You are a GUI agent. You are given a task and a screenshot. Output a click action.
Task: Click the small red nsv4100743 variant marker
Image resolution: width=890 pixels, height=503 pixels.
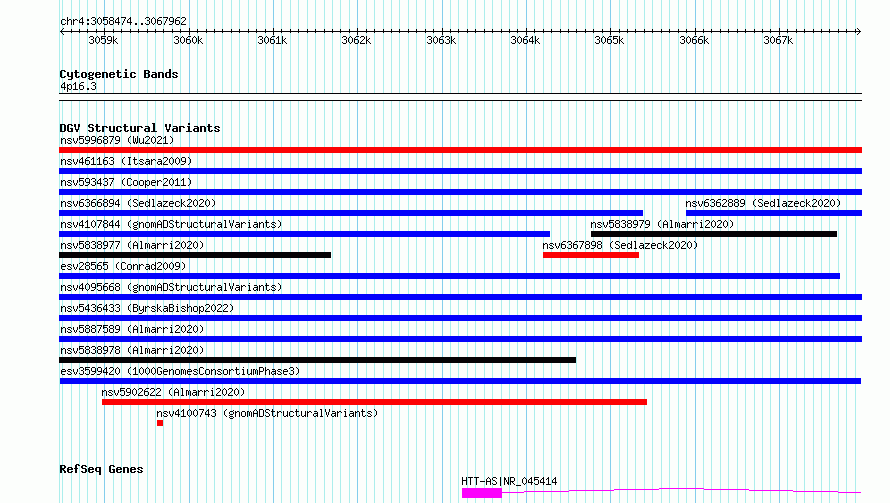[x=160, y=423]
